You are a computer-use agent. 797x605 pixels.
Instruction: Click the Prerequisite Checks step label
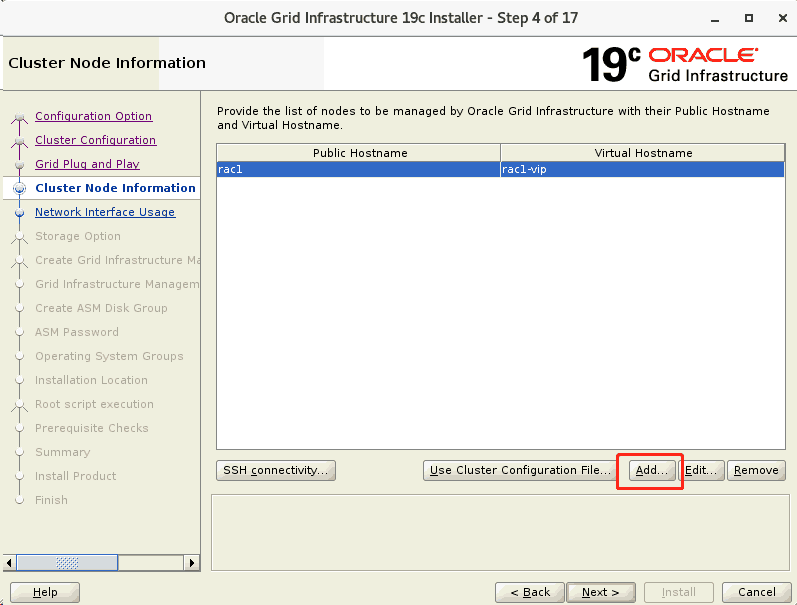(x=91, y=428)
